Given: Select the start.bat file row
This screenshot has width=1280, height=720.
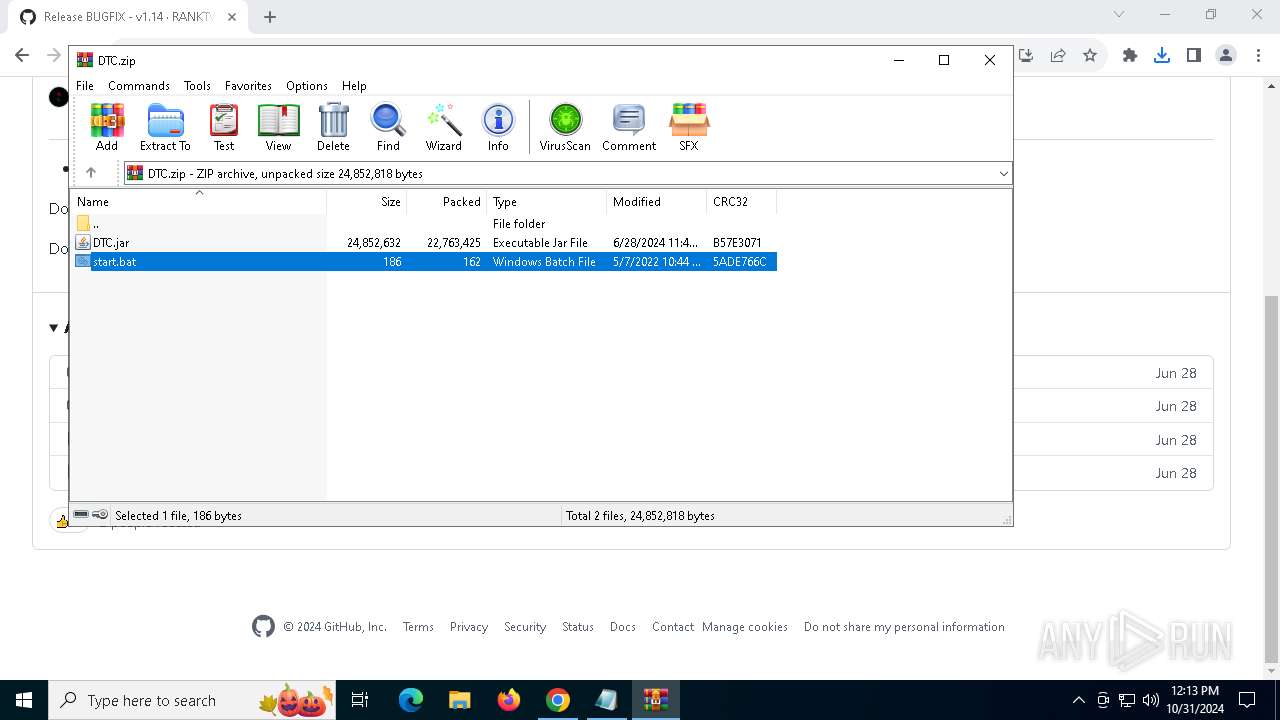Looking at the screenshot, I should coord(423,262).
